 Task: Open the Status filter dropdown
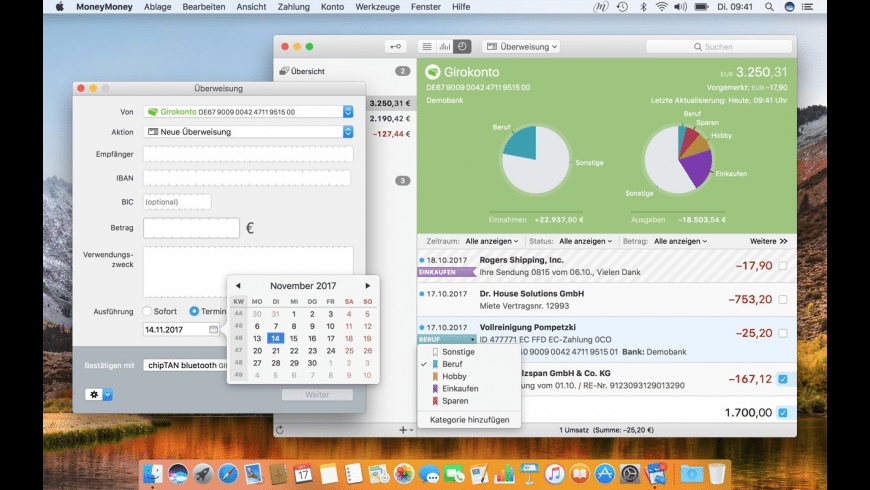tap(585, 241)
